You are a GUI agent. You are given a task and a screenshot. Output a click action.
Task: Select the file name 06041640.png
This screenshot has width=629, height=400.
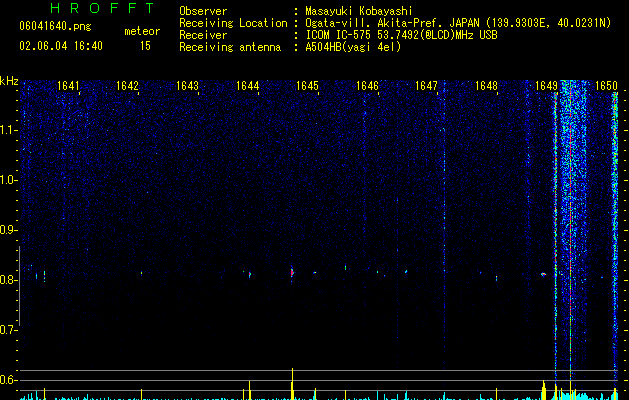point(55,27)
